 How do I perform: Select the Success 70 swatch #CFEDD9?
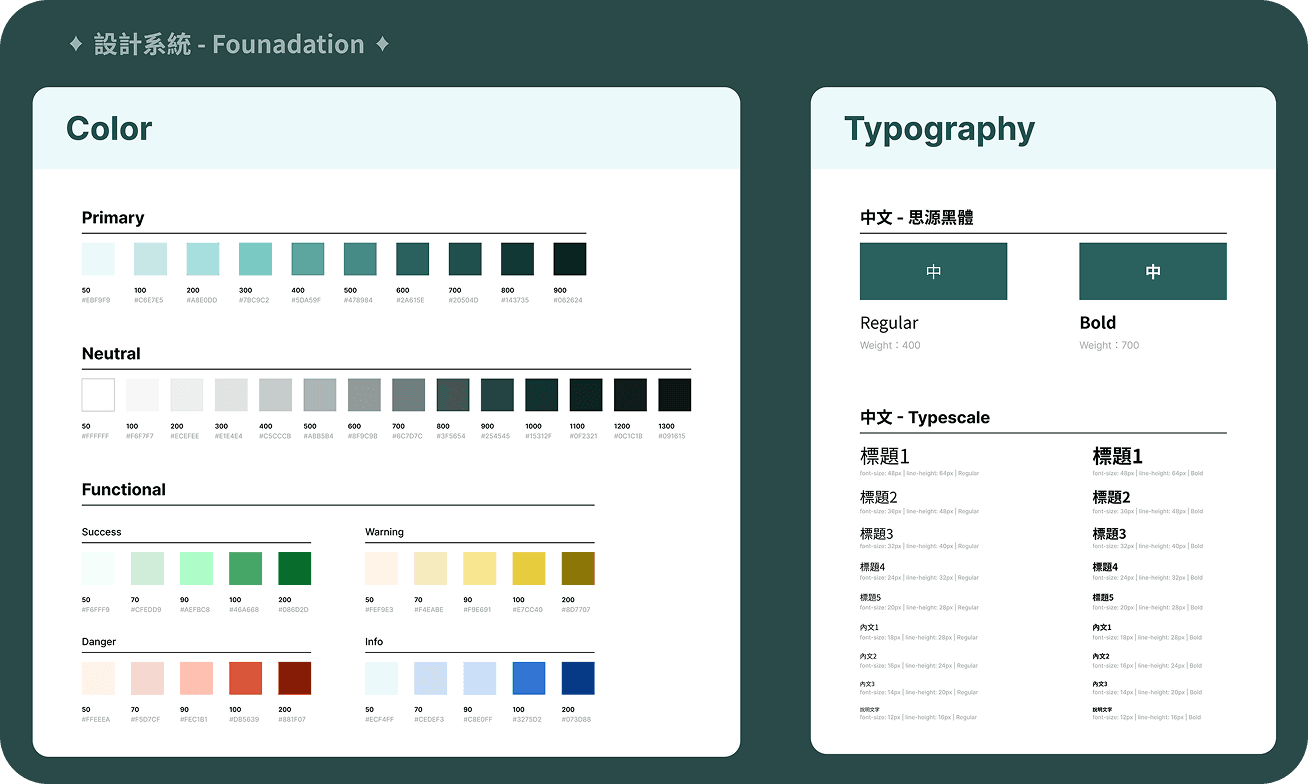[x=147, y=569]
